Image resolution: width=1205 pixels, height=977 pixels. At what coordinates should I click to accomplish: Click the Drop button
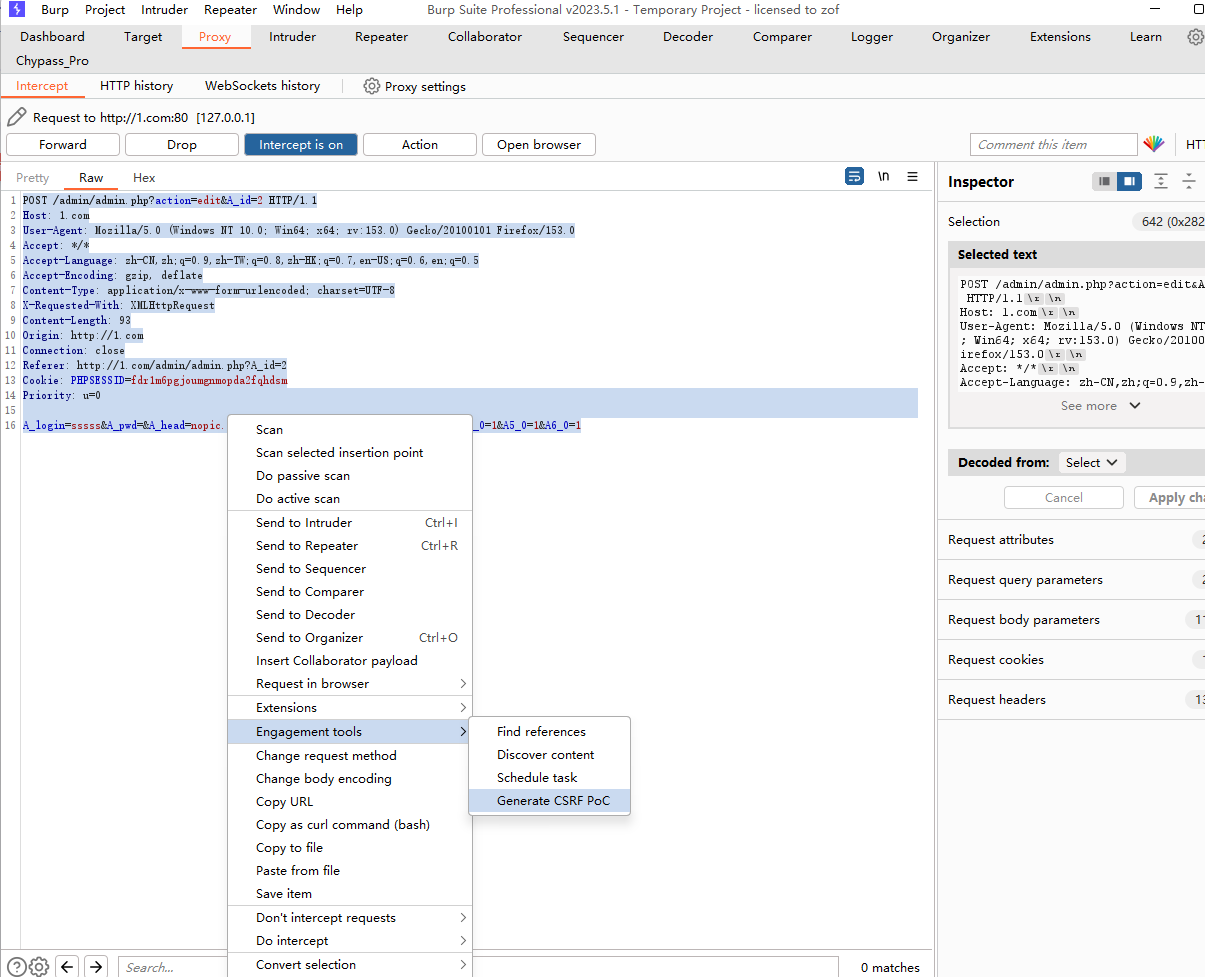point(182,144)
